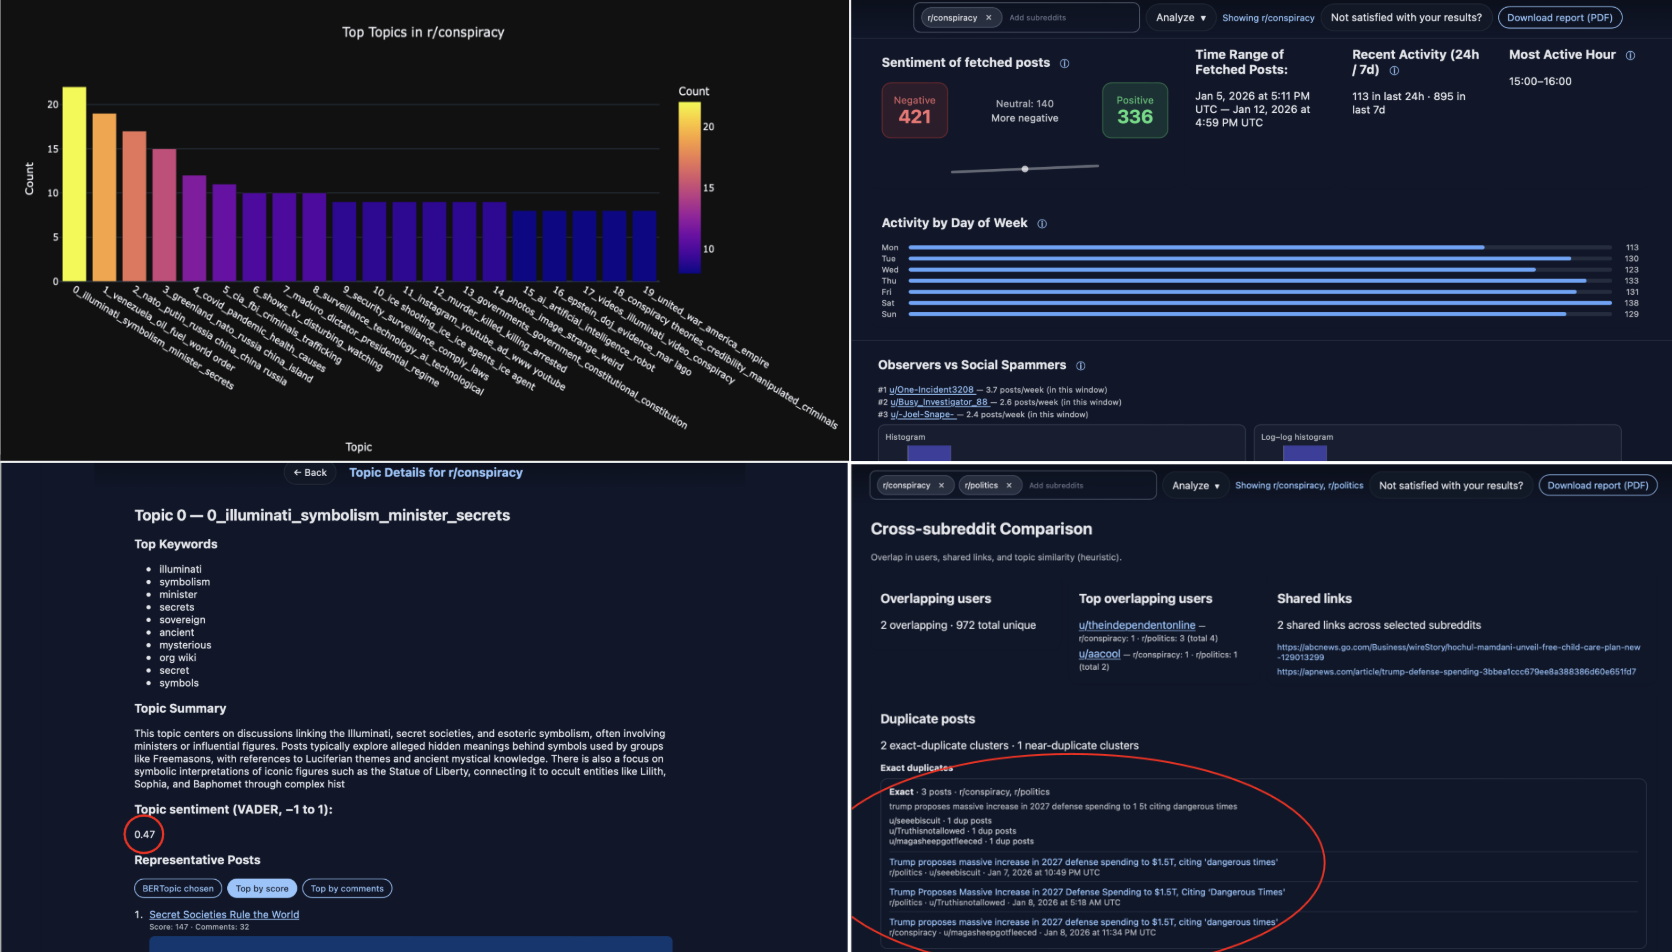
Task: Click info icon beside Most Active Hour
Action: click(1630, 56)
